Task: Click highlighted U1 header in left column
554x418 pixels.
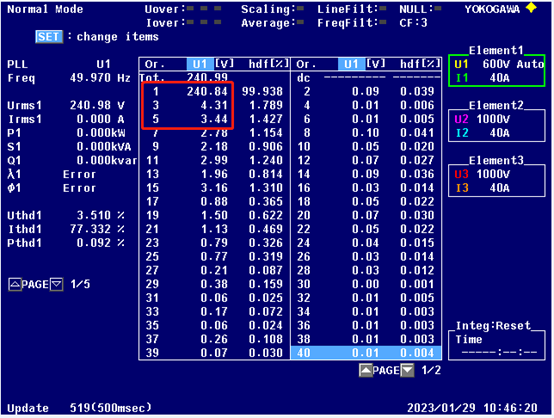Action: click(200, 64)
